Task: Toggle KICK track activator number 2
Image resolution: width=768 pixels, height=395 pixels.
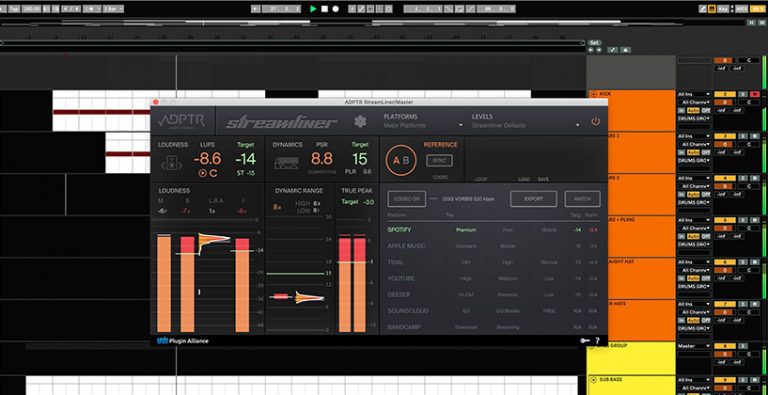Action: pyautogui.click(x=724, y=94)
